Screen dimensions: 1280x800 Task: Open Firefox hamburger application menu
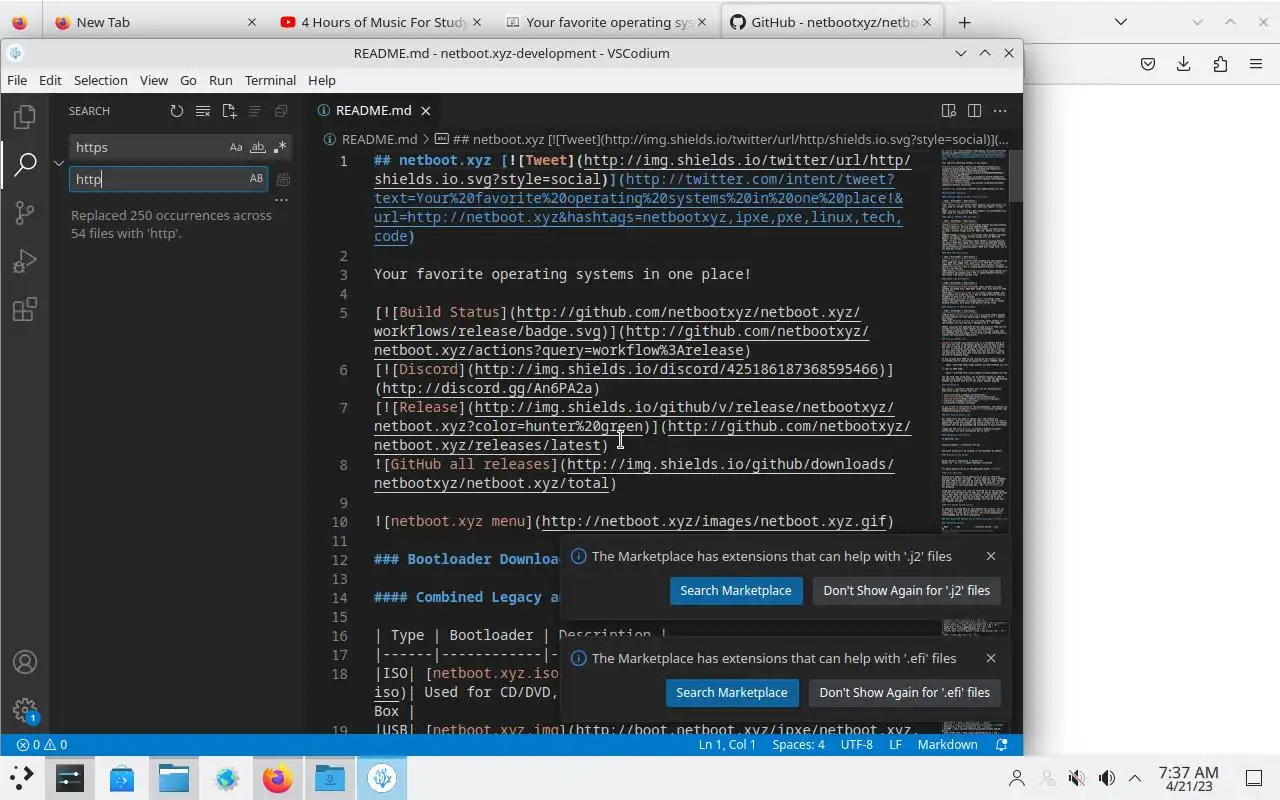point(1256,64)
